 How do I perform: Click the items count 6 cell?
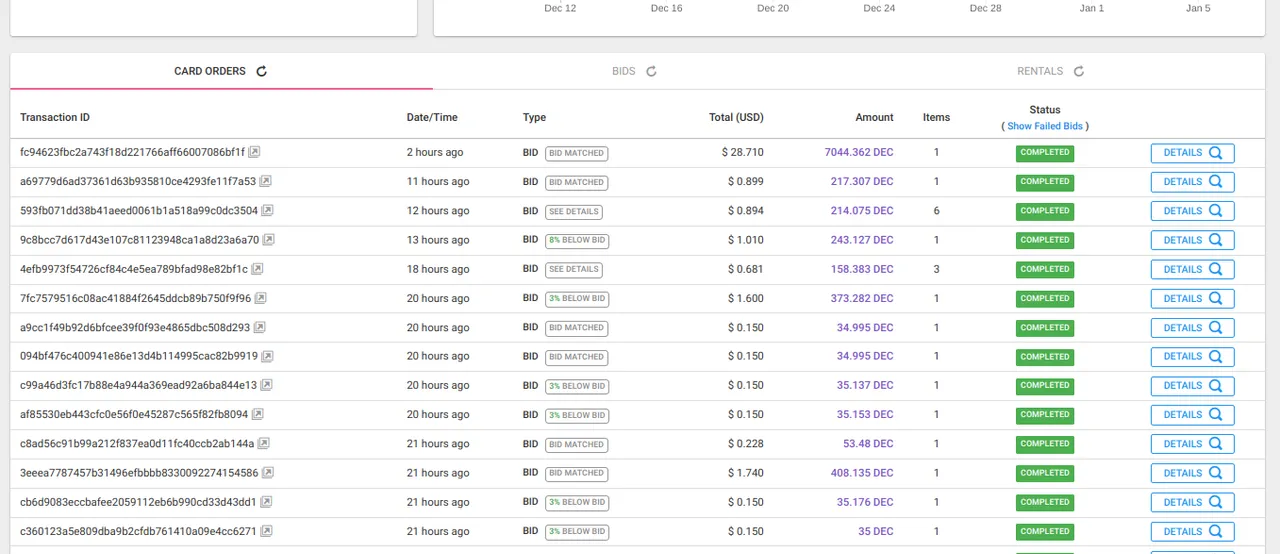coord(936,211)
